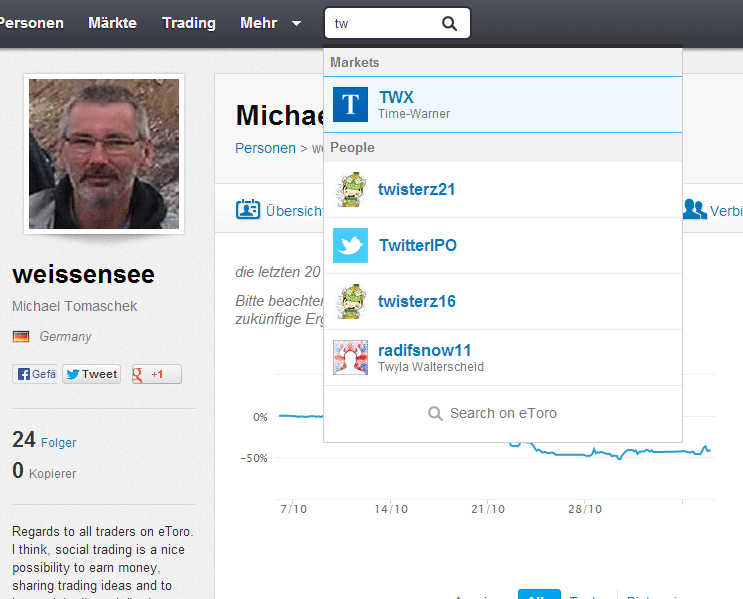Screen dimensions: 743x599
Task: Click the Personen breadcrumb link
Action: 265,148
